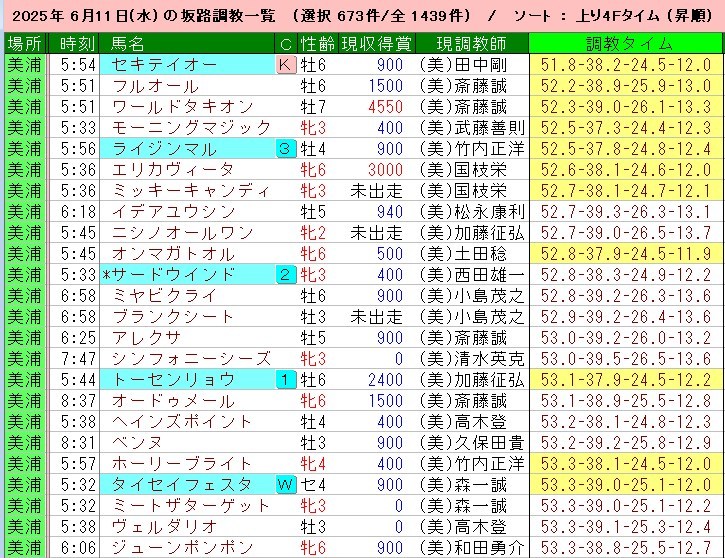Click training time 51.8-38.2-24.5-12.0

(x=626, y=65)
